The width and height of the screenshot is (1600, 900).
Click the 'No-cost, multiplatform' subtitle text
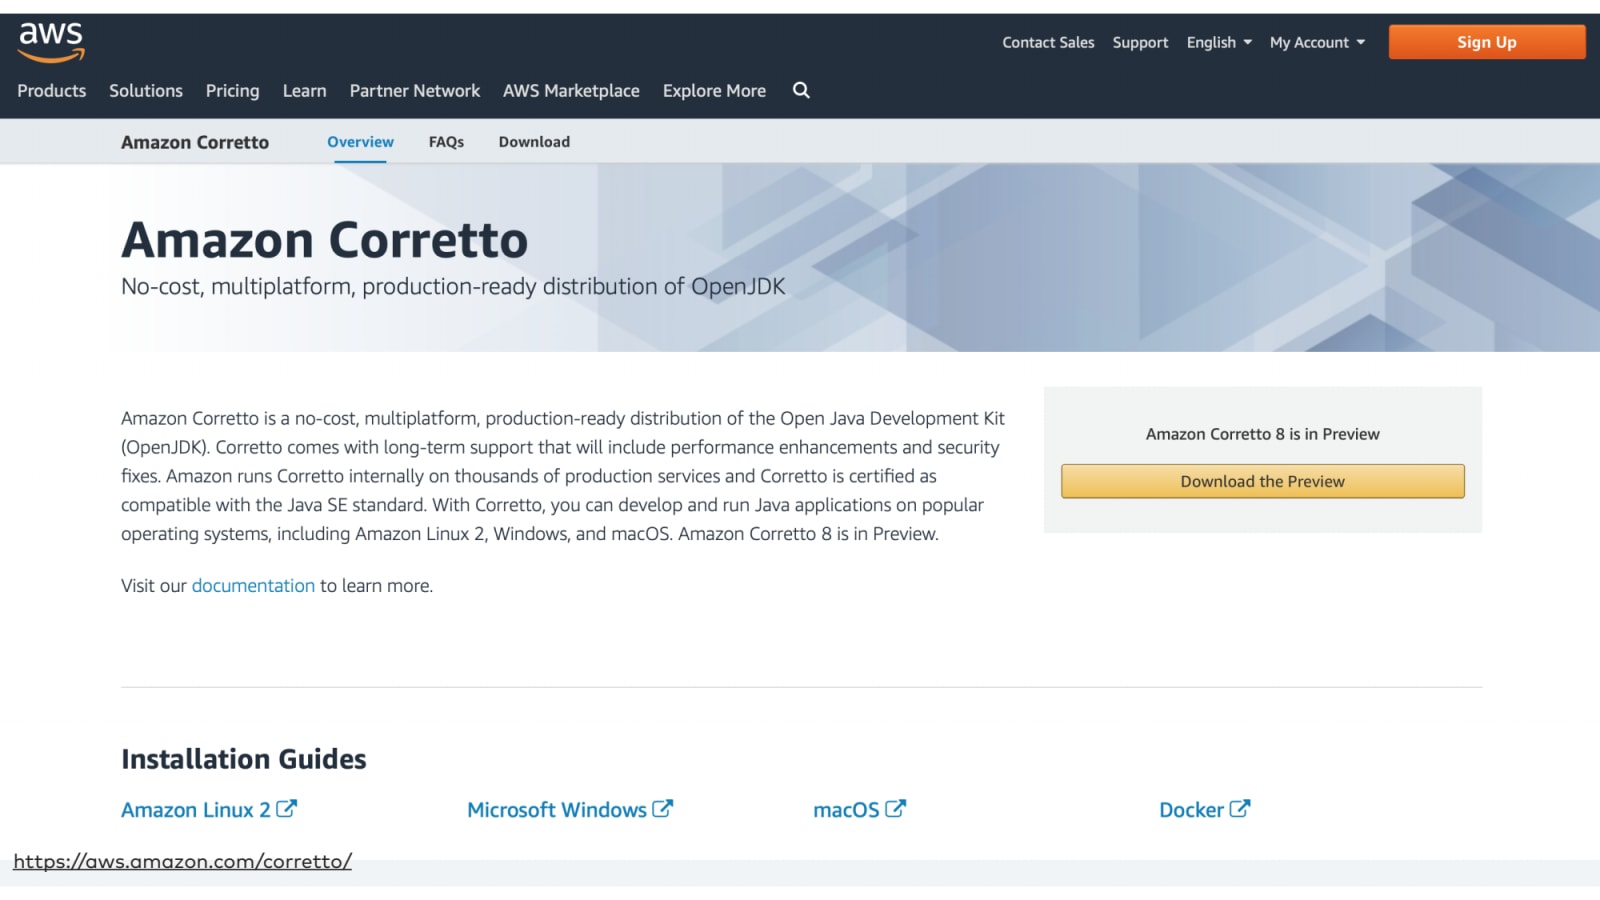453,287
